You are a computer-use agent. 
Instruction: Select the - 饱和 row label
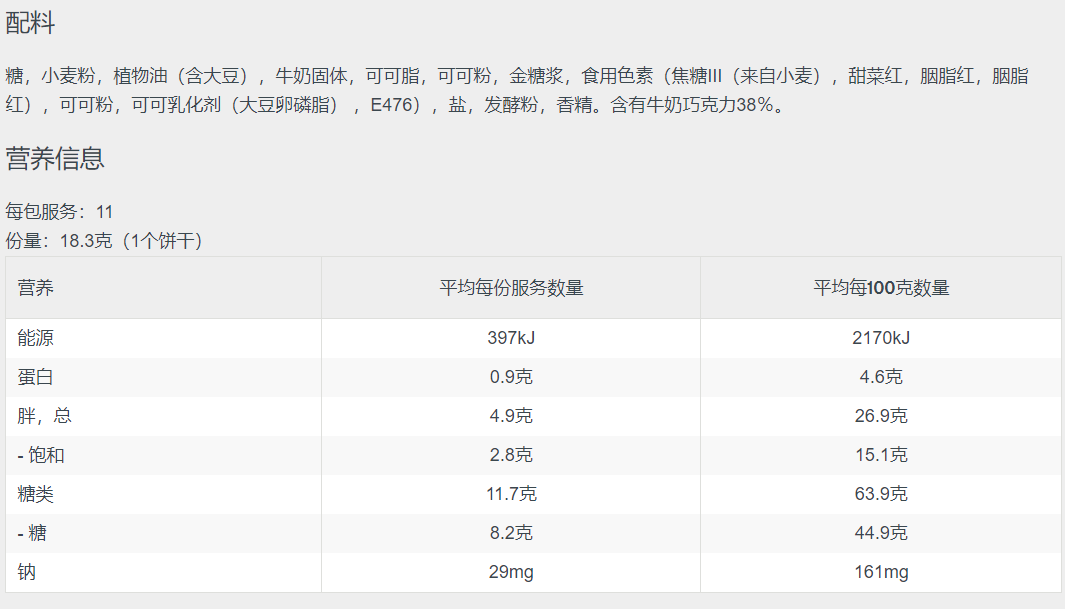pos(41,455)
